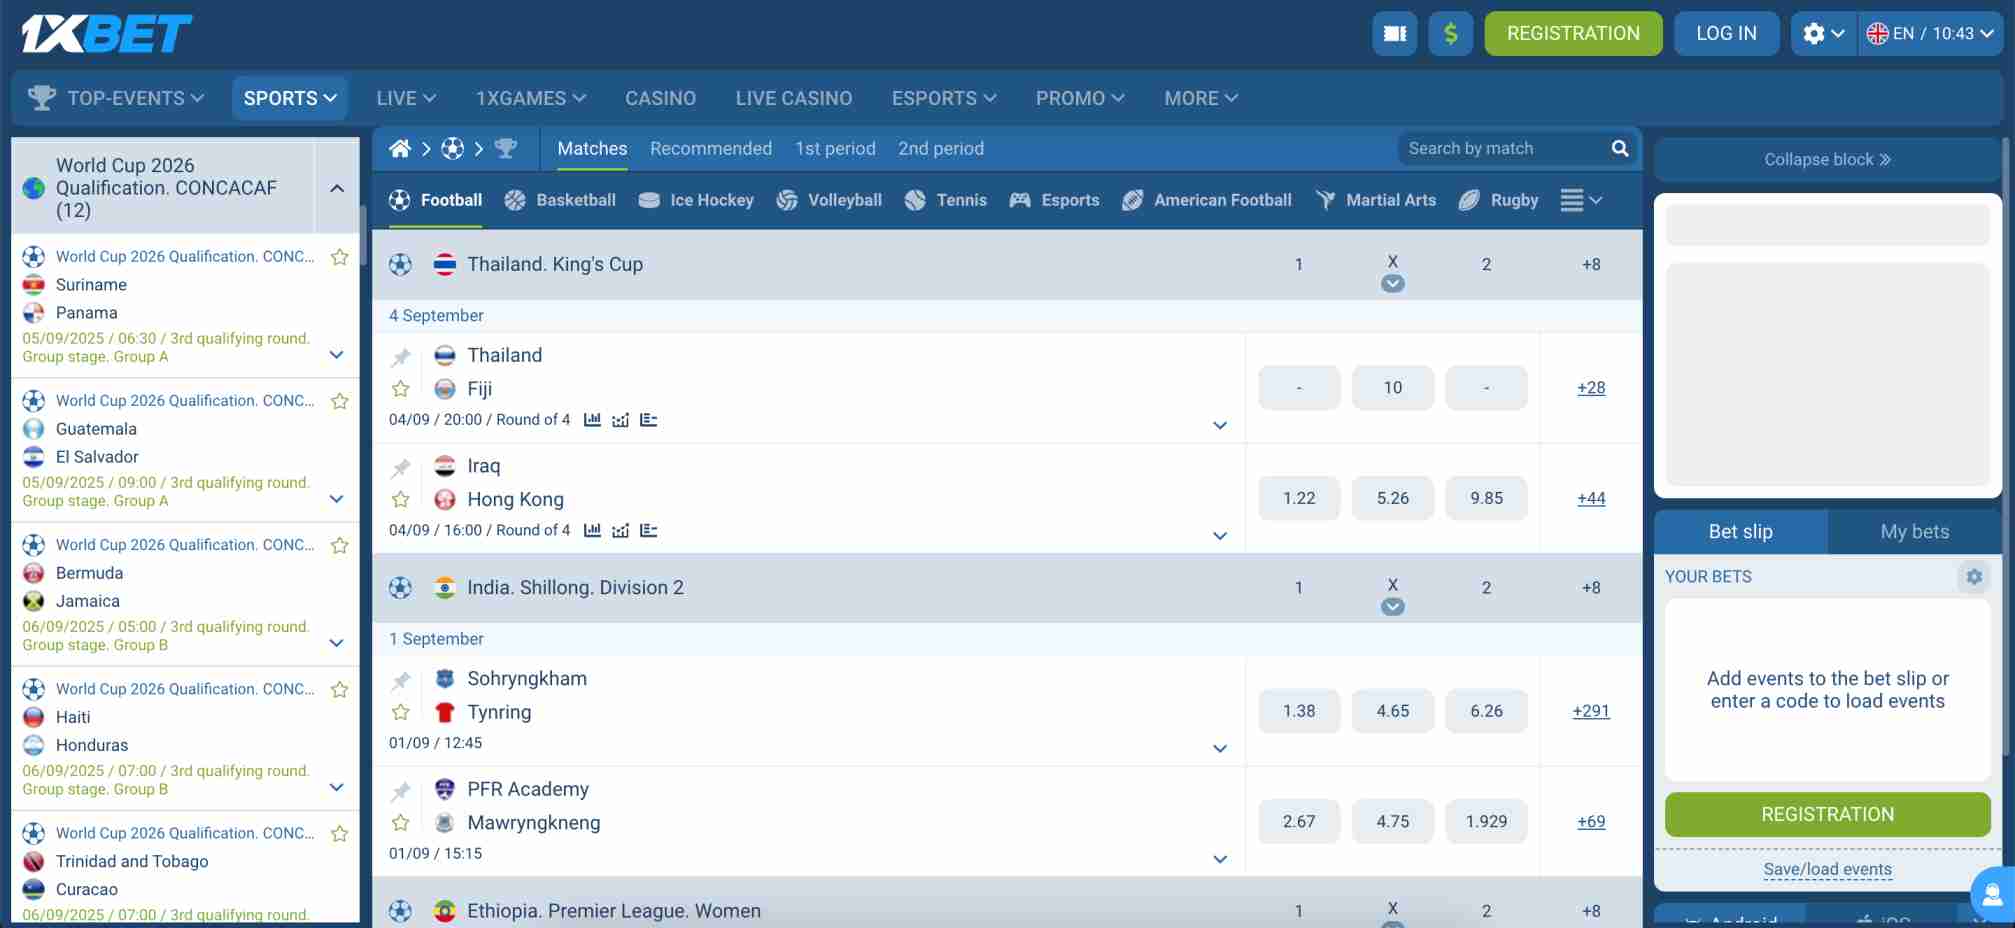Click the football icon in breadcrumb

coord(453,149)
